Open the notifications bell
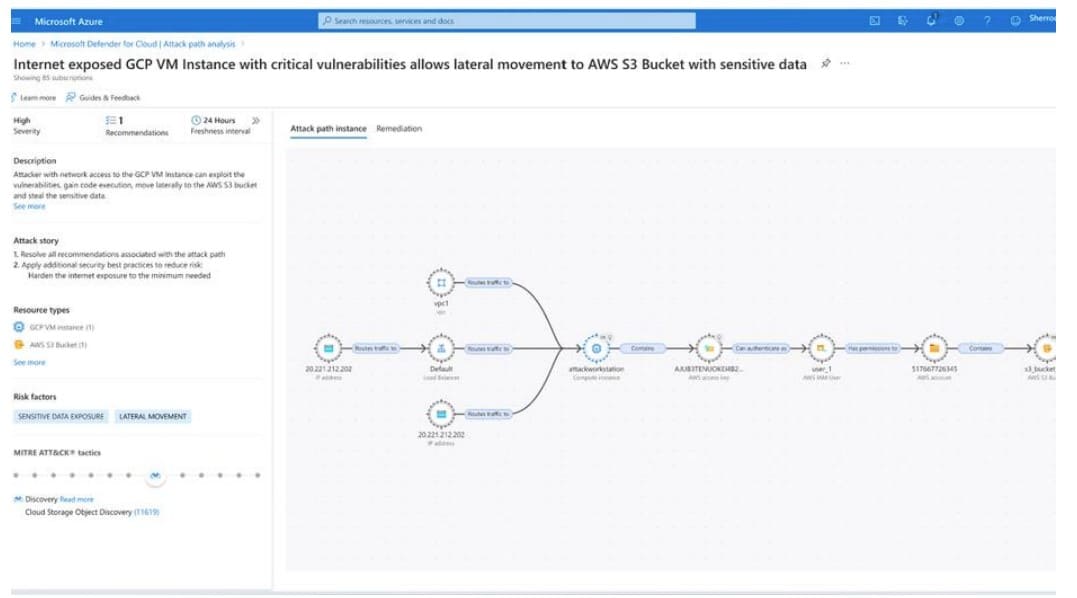The width and height of the screenshot is (1077, 598). [931, 21]
